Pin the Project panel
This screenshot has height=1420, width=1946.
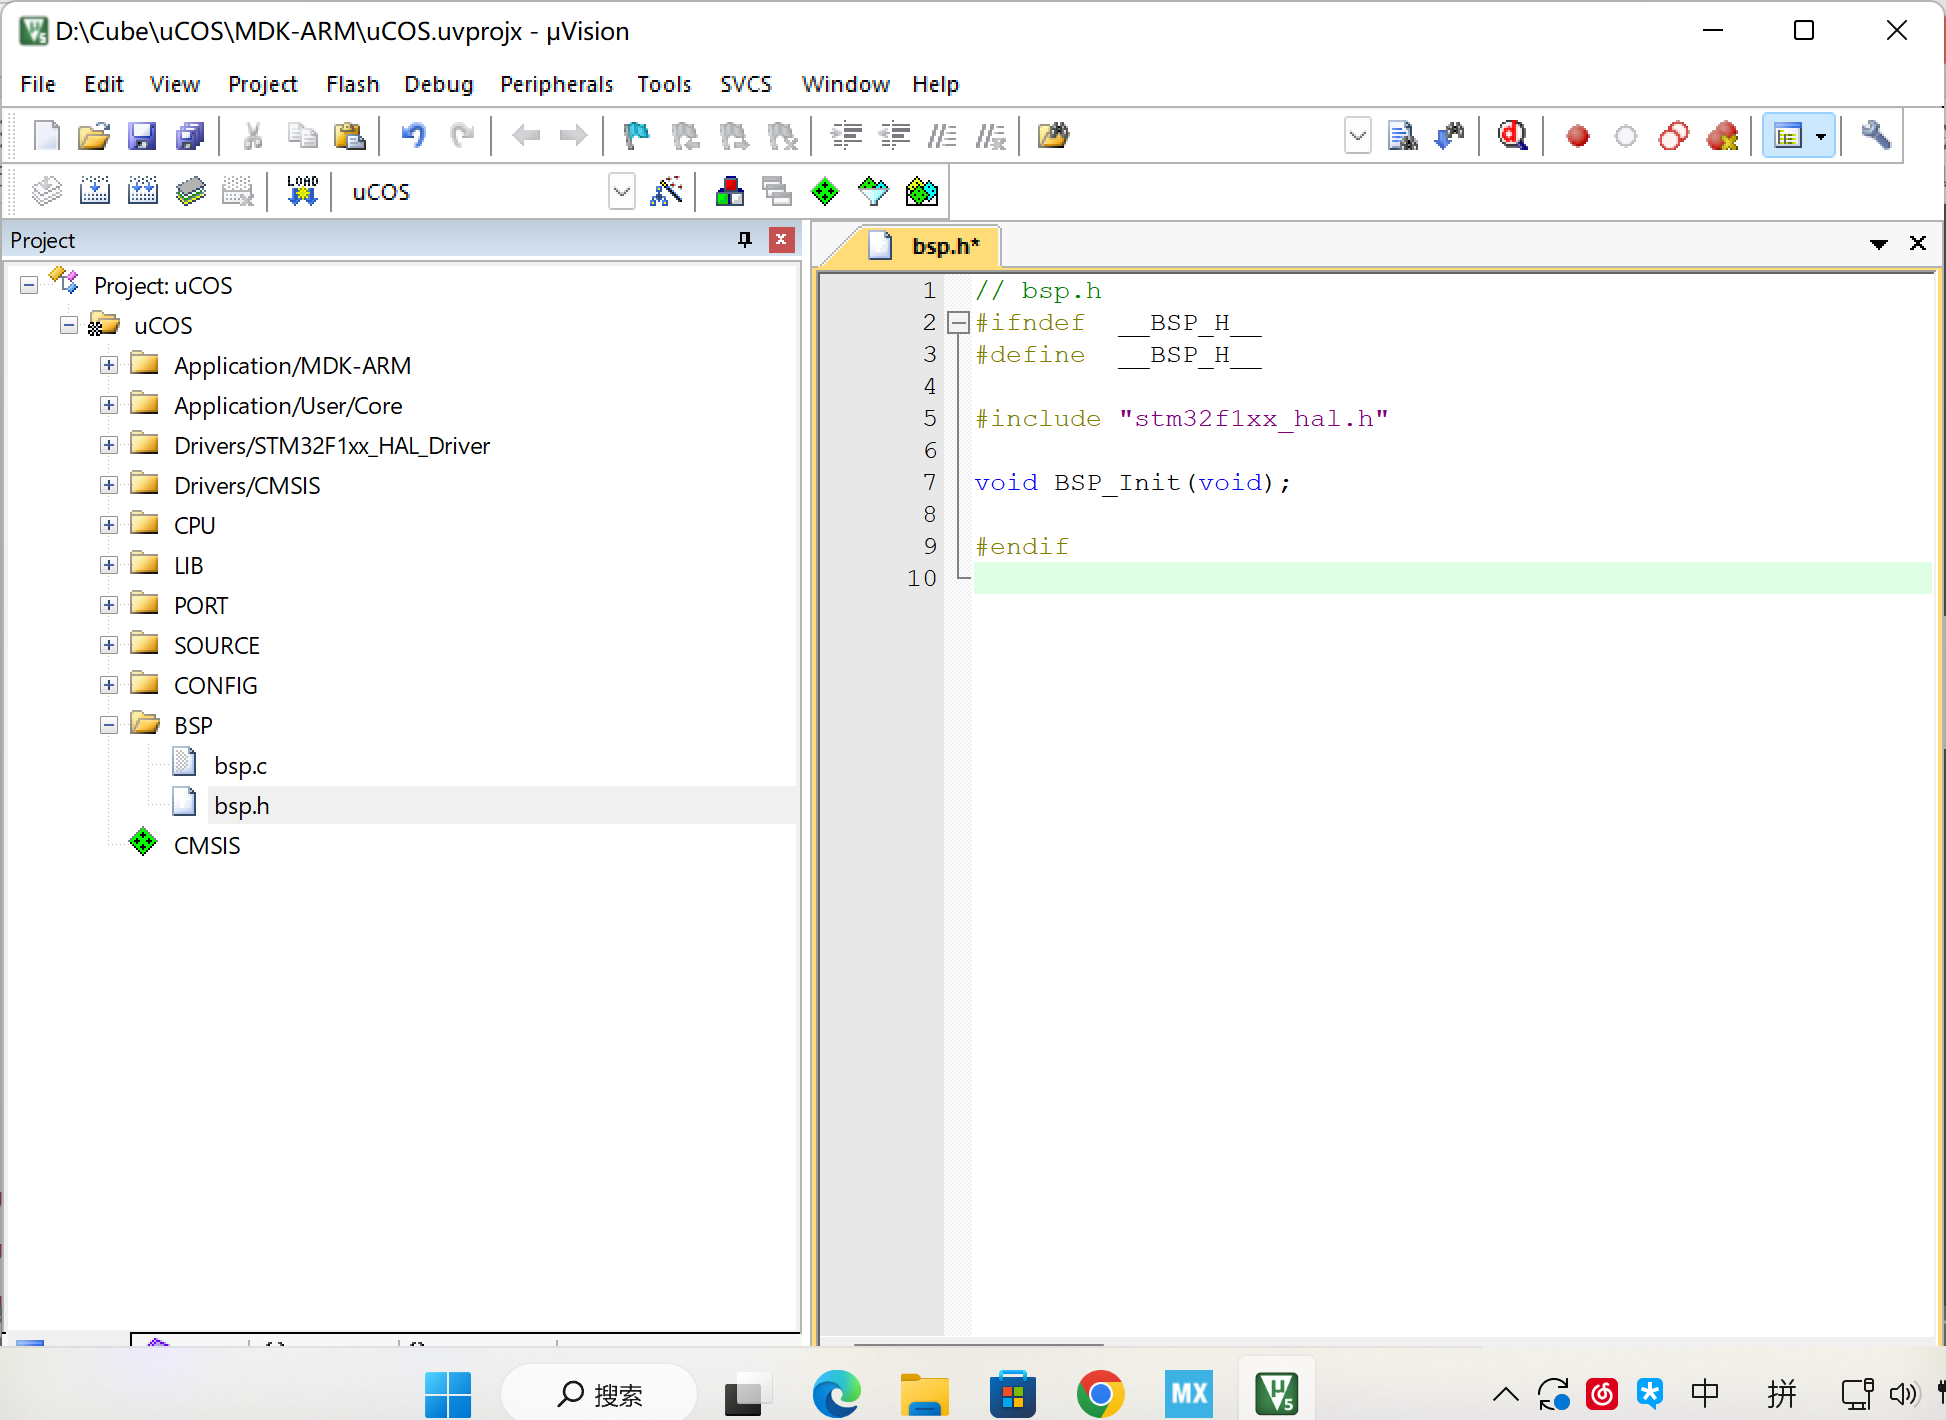(x=743, y=240)
